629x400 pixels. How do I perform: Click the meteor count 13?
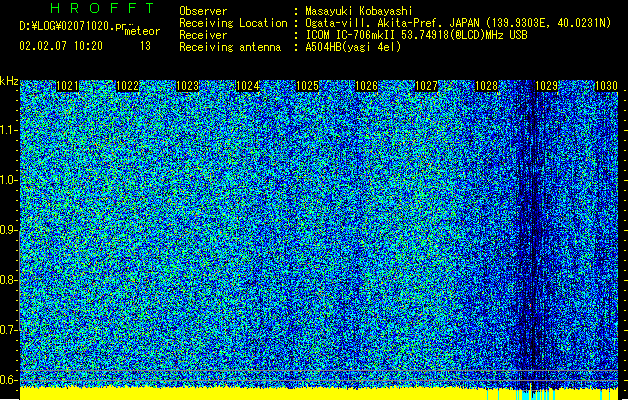point(145,46)
